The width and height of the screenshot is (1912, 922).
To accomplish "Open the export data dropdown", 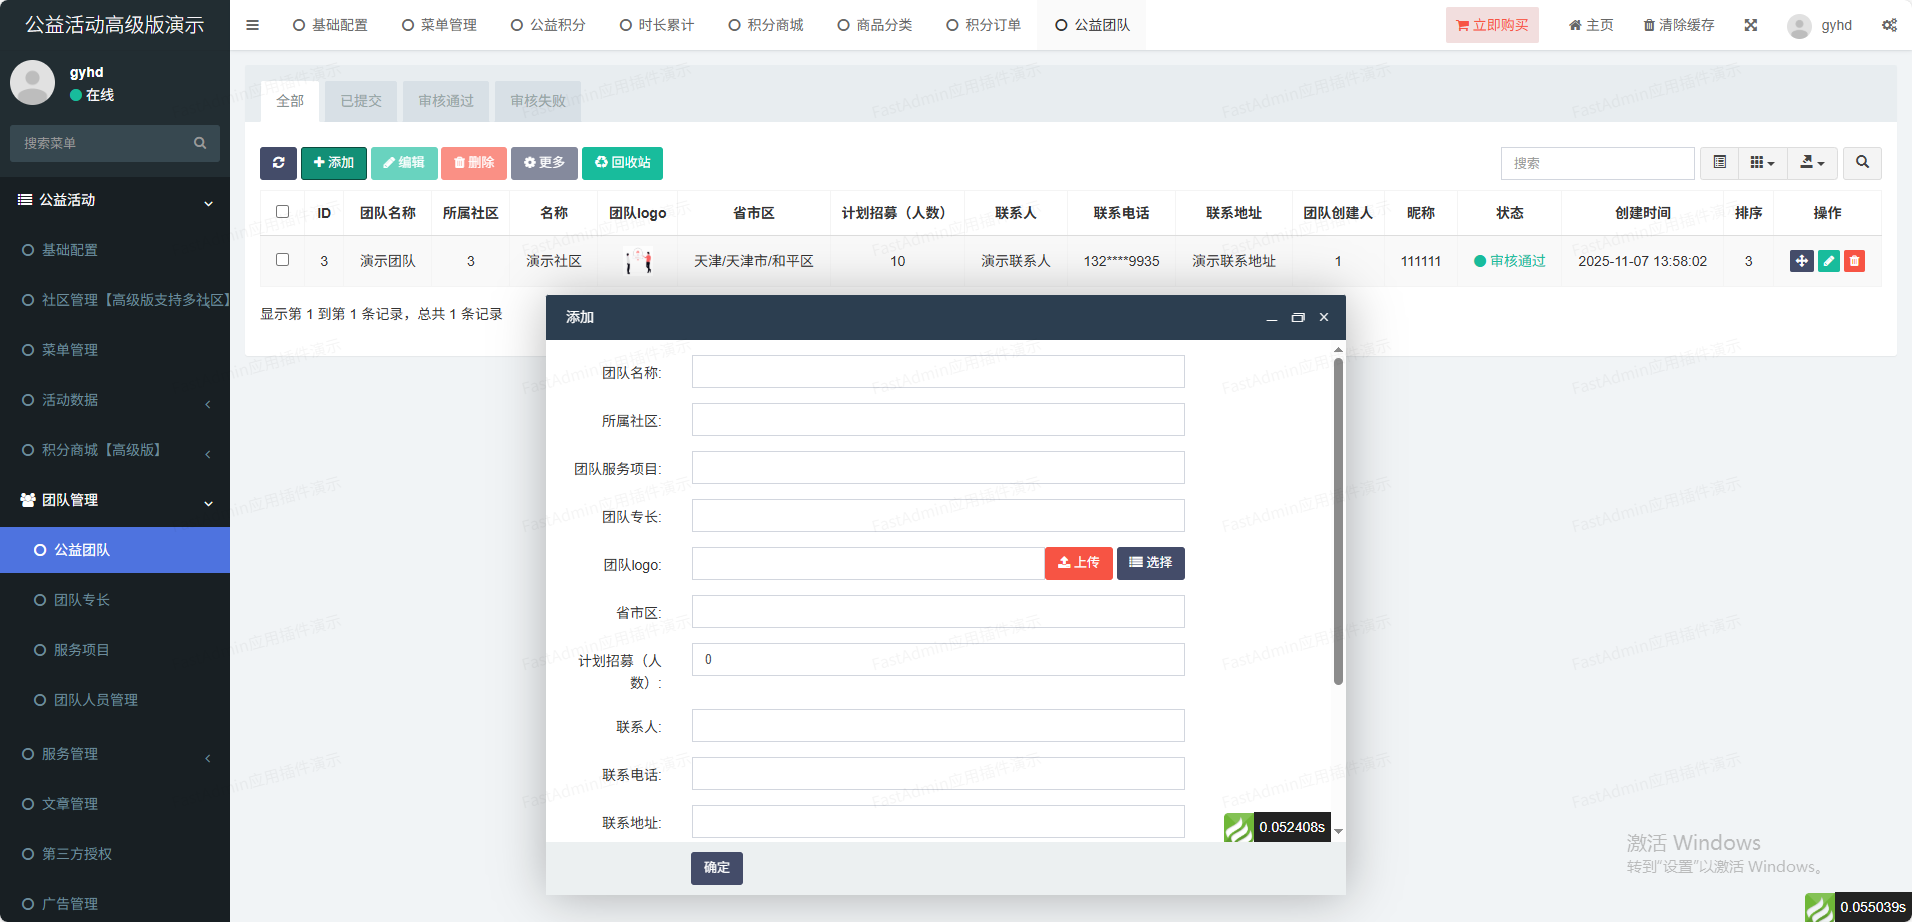I will coord(1812,163).
